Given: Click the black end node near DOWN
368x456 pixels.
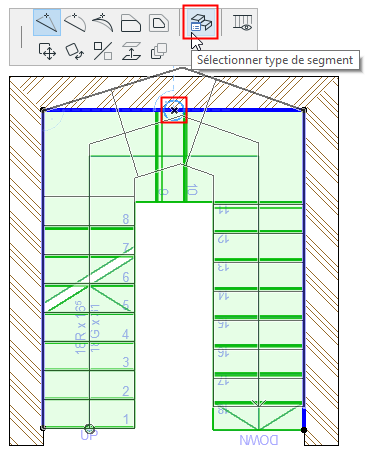Looking at the screenshot, I should (x=304, y=430).
